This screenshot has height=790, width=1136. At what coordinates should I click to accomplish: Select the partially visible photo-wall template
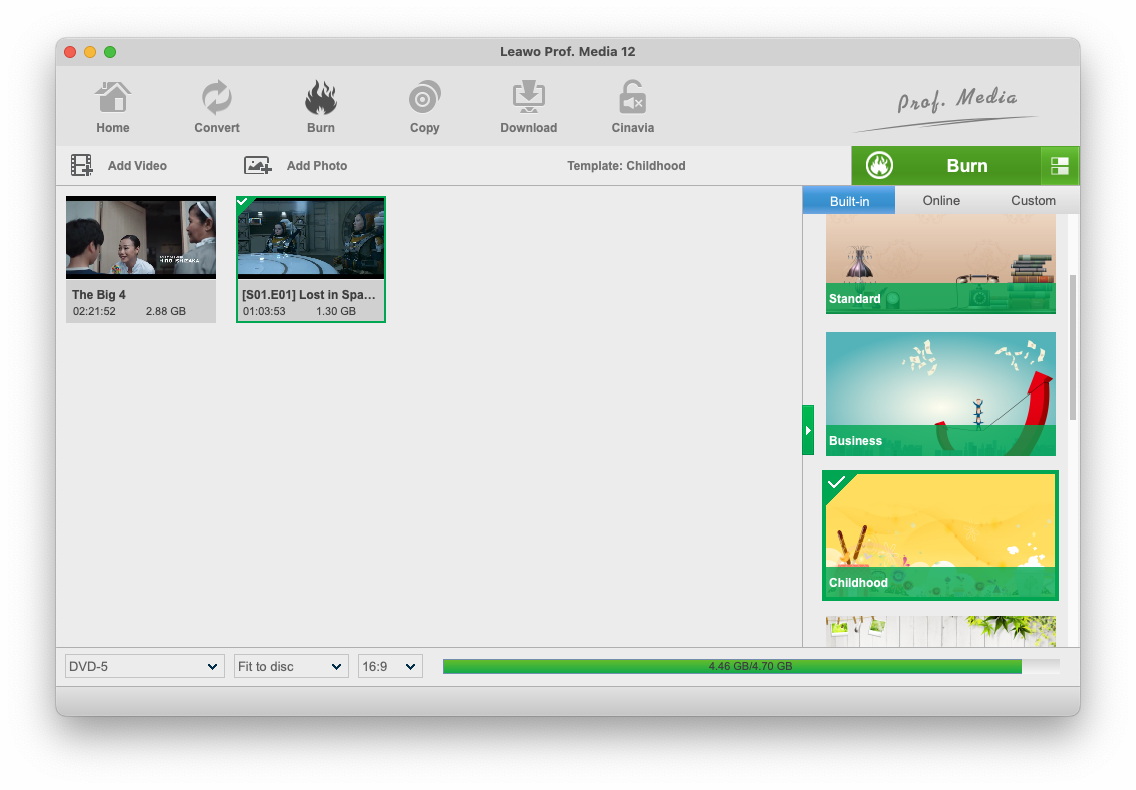pyautogui.click(x=940, y=631)
